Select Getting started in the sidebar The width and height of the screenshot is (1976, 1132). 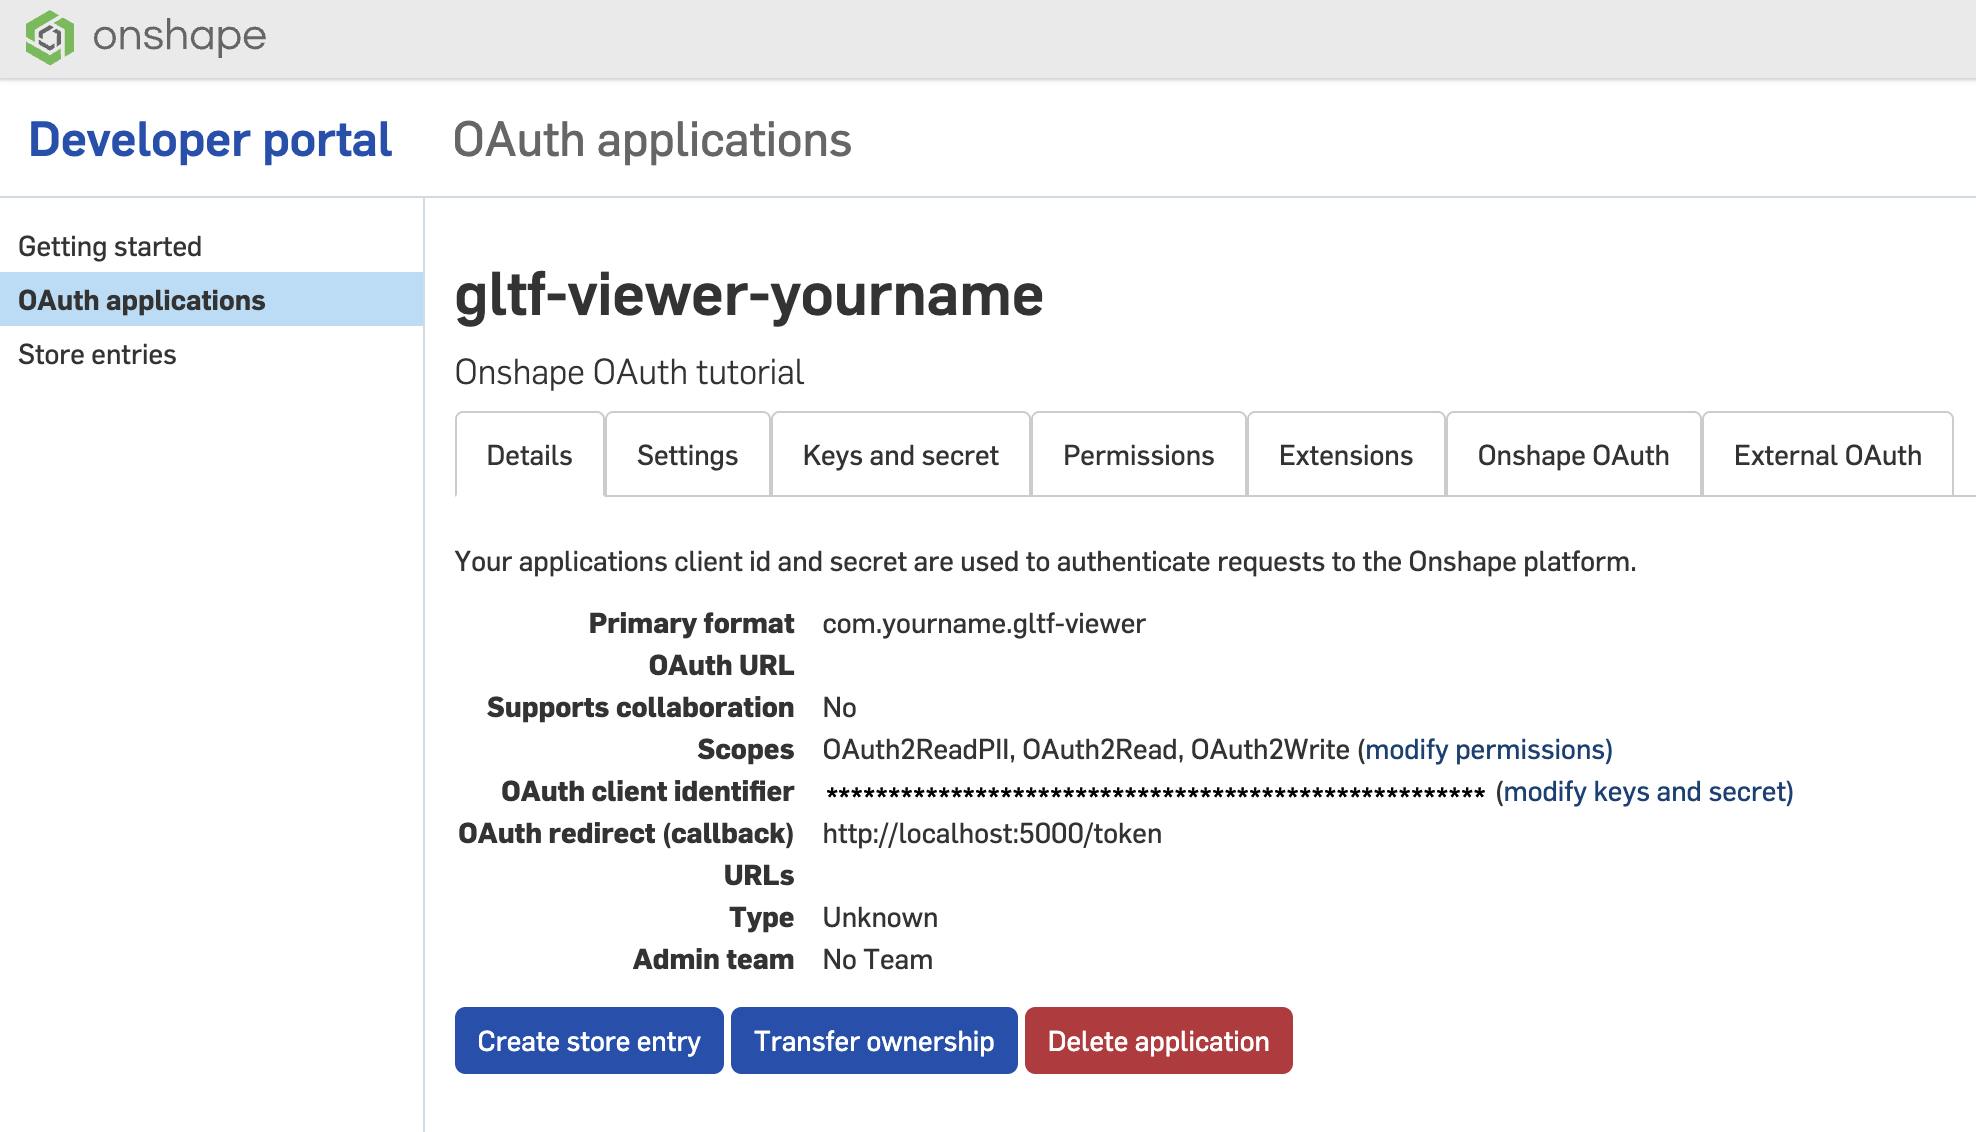pyautogui.click(x=111, y=245)
